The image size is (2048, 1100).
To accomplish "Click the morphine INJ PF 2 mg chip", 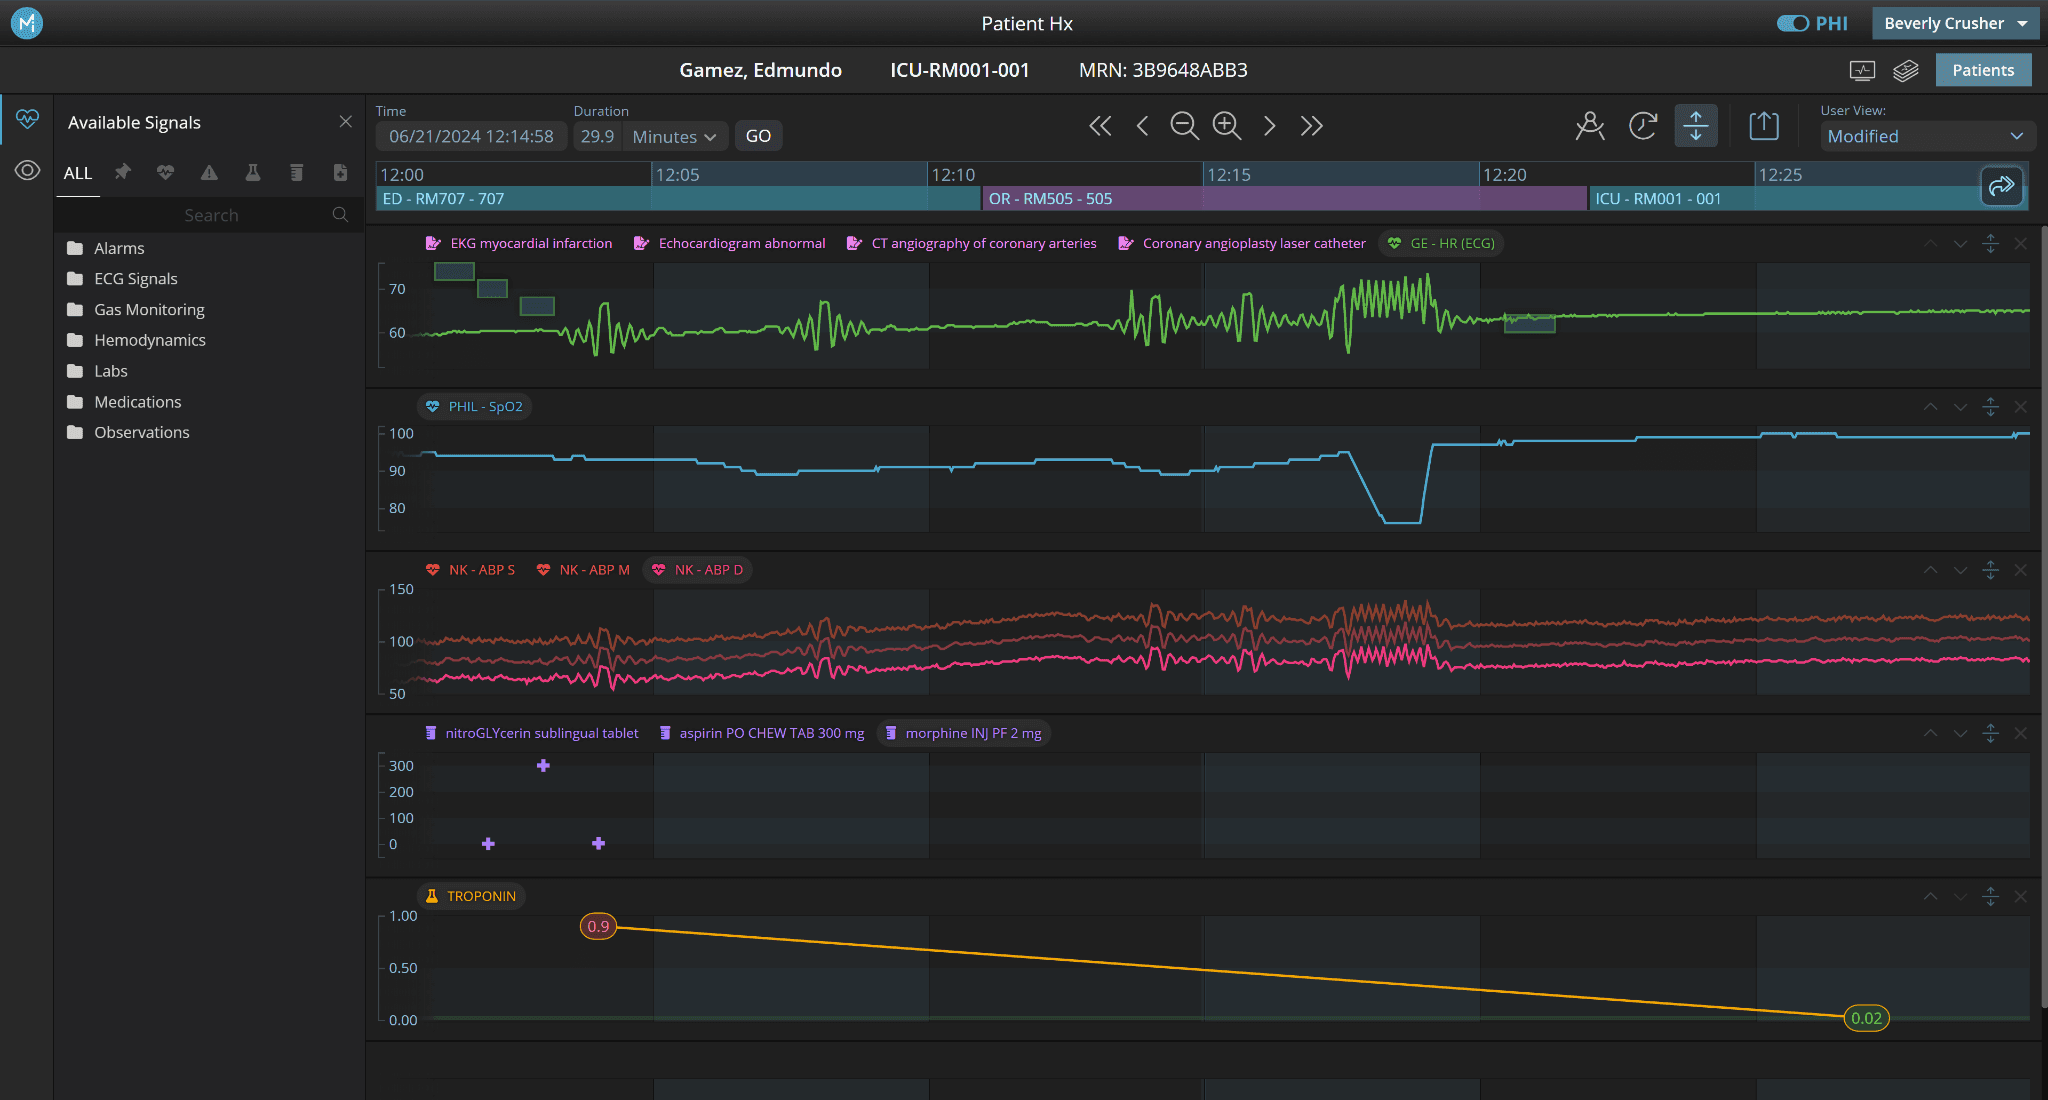I will [964, 733].
